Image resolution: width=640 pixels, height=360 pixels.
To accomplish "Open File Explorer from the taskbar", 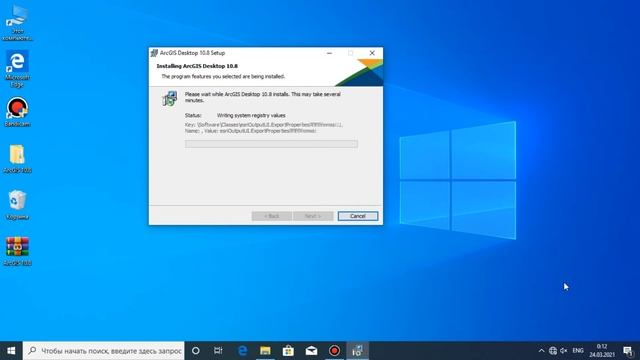I will pos(265,351).
